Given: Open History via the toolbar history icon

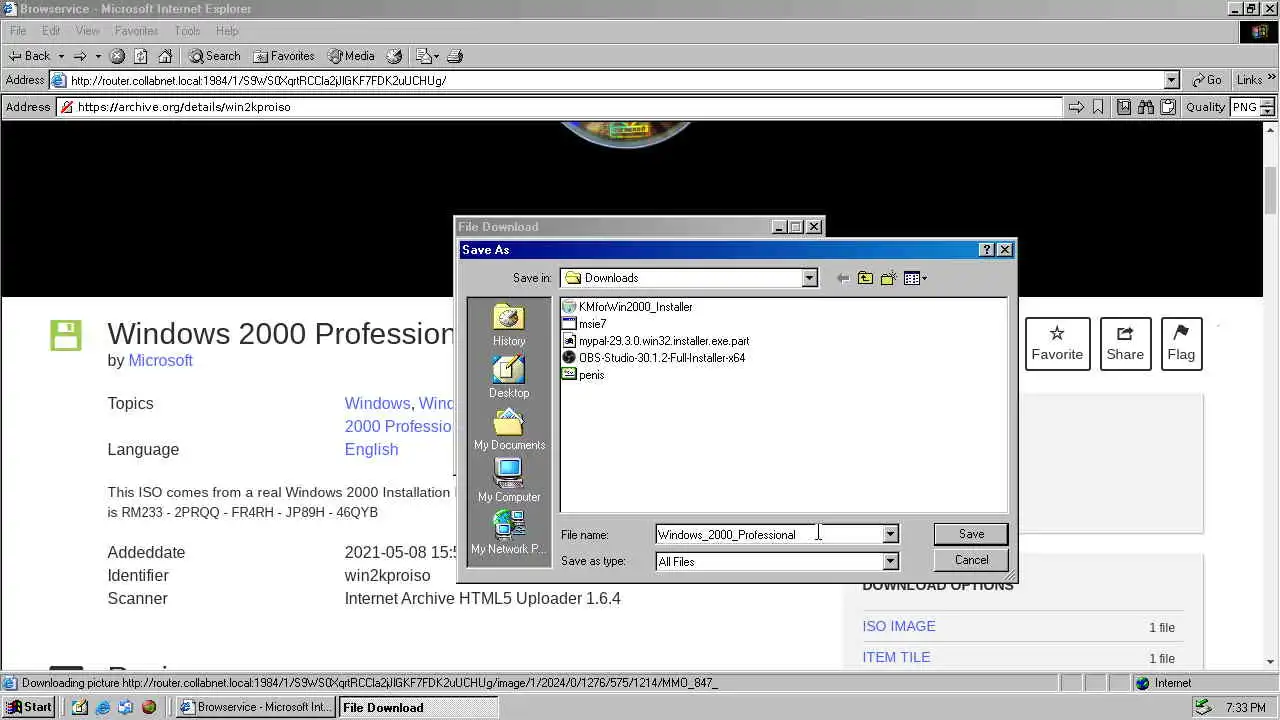Looking at the screenshot, I should pos(394,56).
